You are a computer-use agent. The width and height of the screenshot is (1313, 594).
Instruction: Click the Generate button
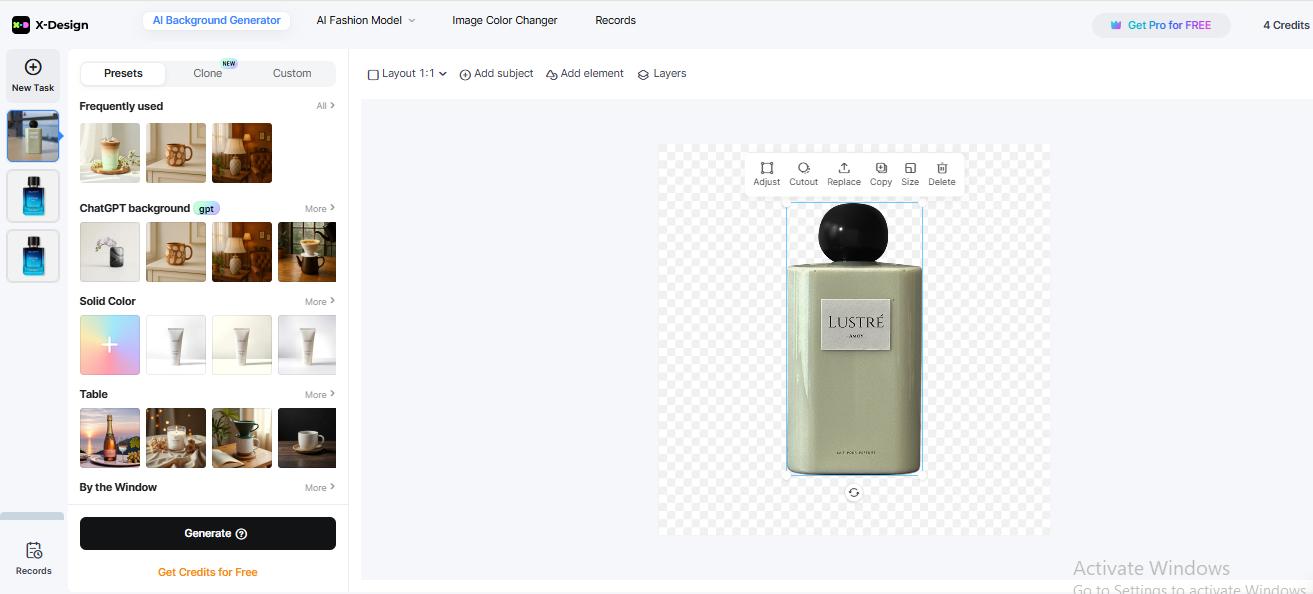click(x=208, y=533)
